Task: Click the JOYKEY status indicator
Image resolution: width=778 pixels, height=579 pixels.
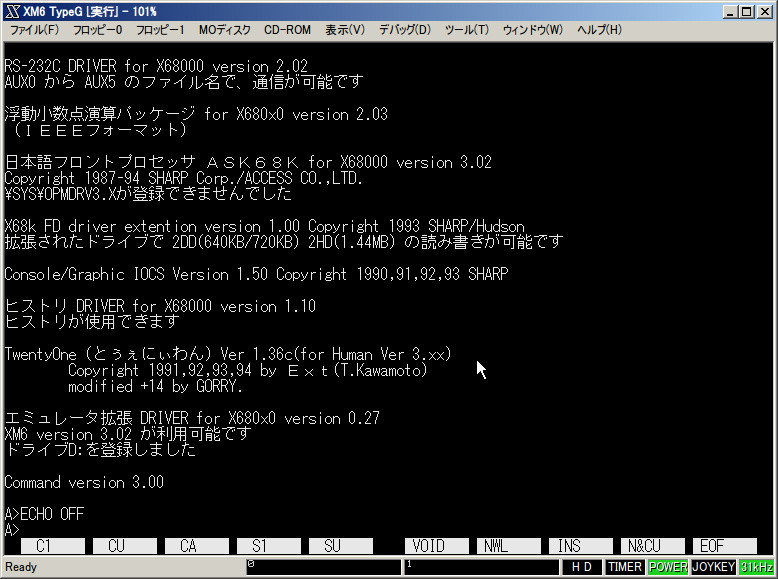Action: [x=713, y=567]
